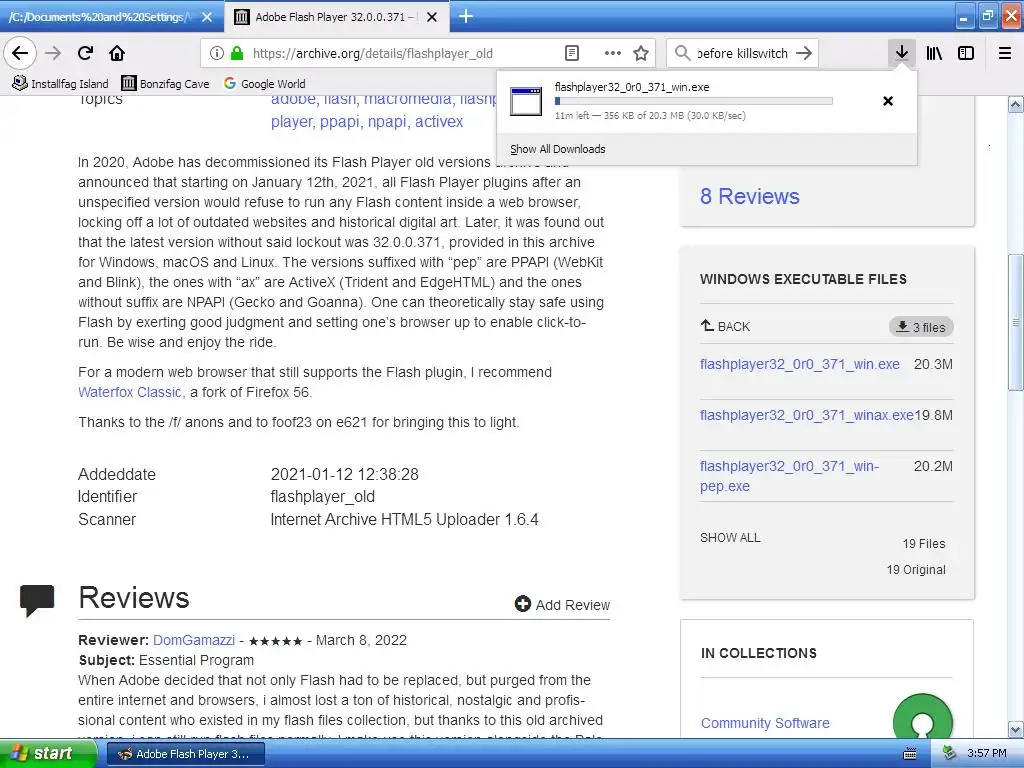Click the green Community Software thumbnail
The width and height of the screenshot is (1024, 768).
click(x=922, y=717)
